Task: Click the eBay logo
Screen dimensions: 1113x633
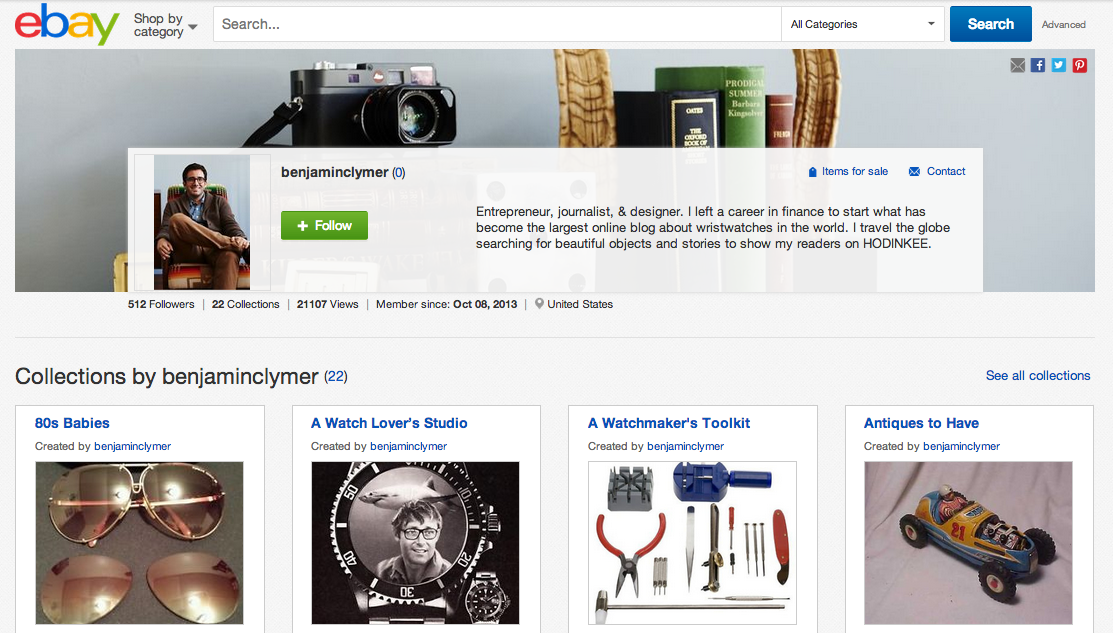Action: point(67,25)
